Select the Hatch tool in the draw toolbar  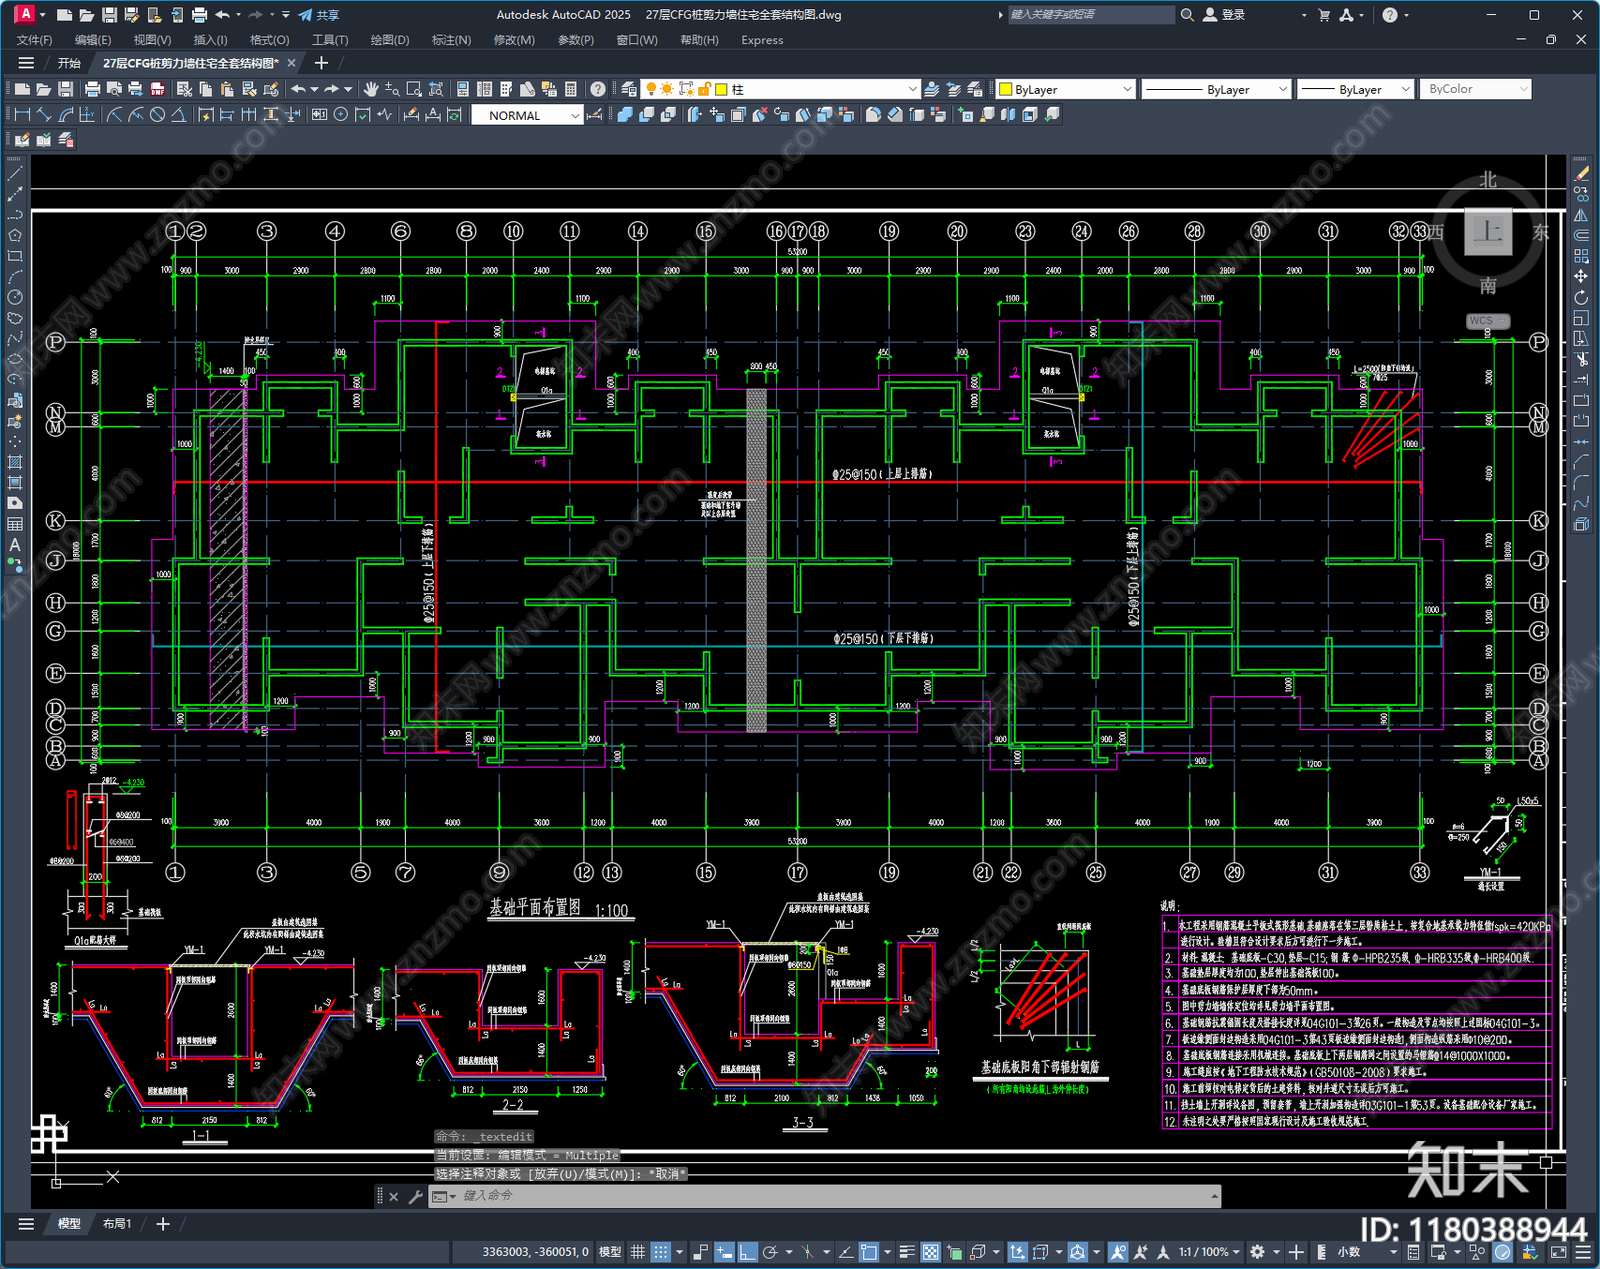(x=15, y=462)
